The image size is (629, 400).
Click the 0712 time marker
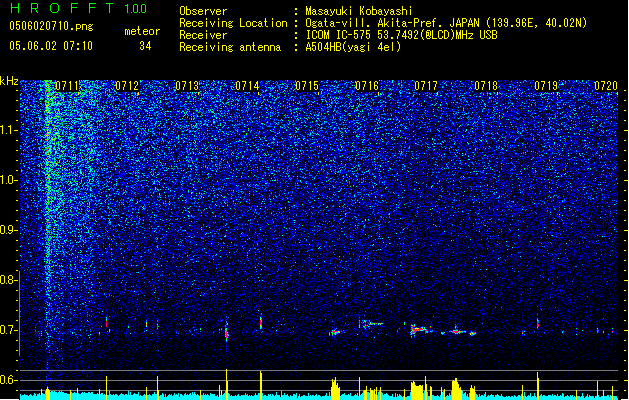(x=127, y=86)
